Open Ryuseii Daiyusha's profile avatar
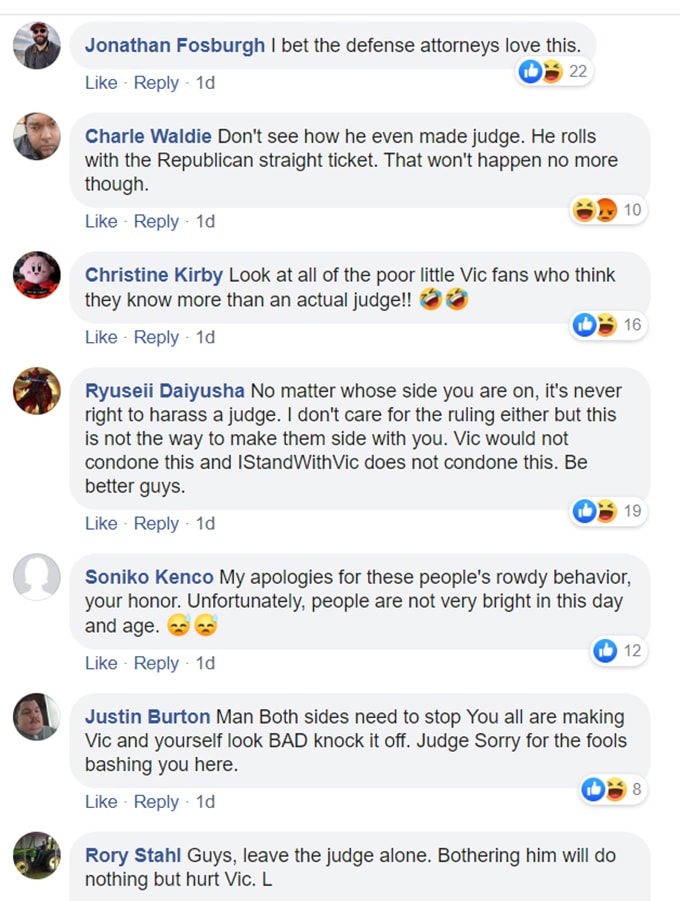 click(x=37, y=390)
